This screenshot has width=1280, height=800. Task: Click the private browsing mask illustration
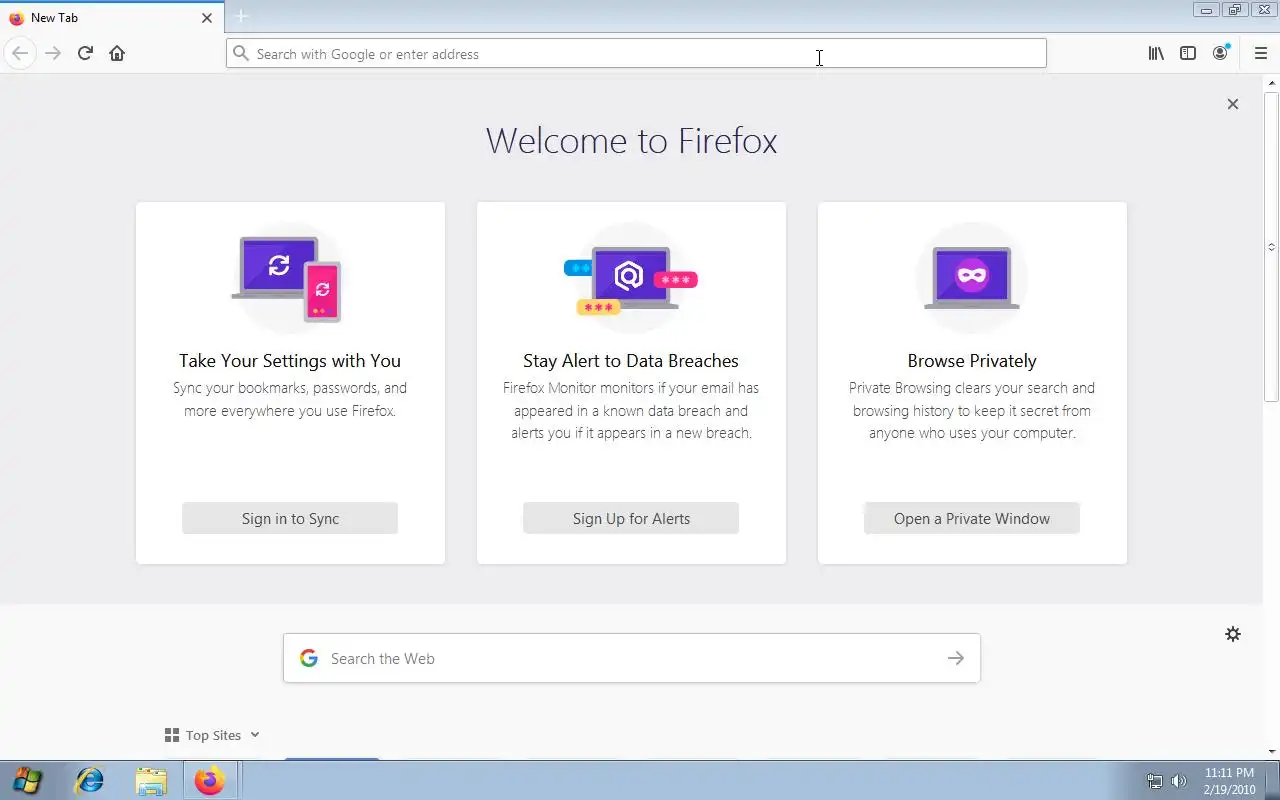pos(972,278)
